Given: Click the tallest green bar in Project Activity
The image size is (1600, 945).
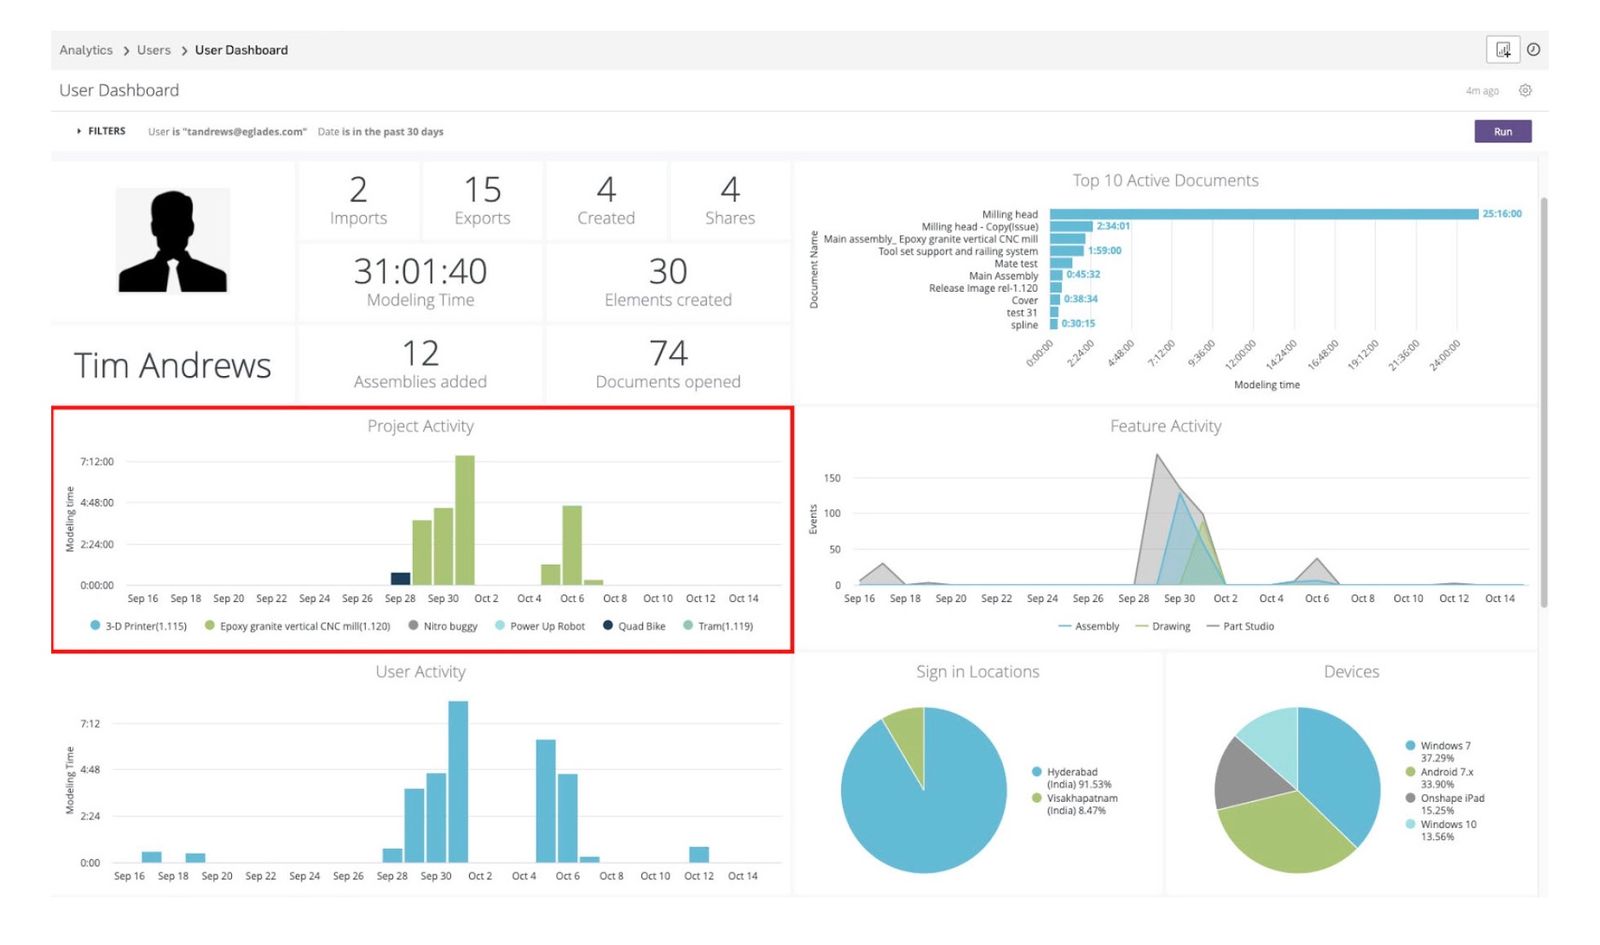Looking at the screenshot, I should pyautogui.click(x=465, y=520).
